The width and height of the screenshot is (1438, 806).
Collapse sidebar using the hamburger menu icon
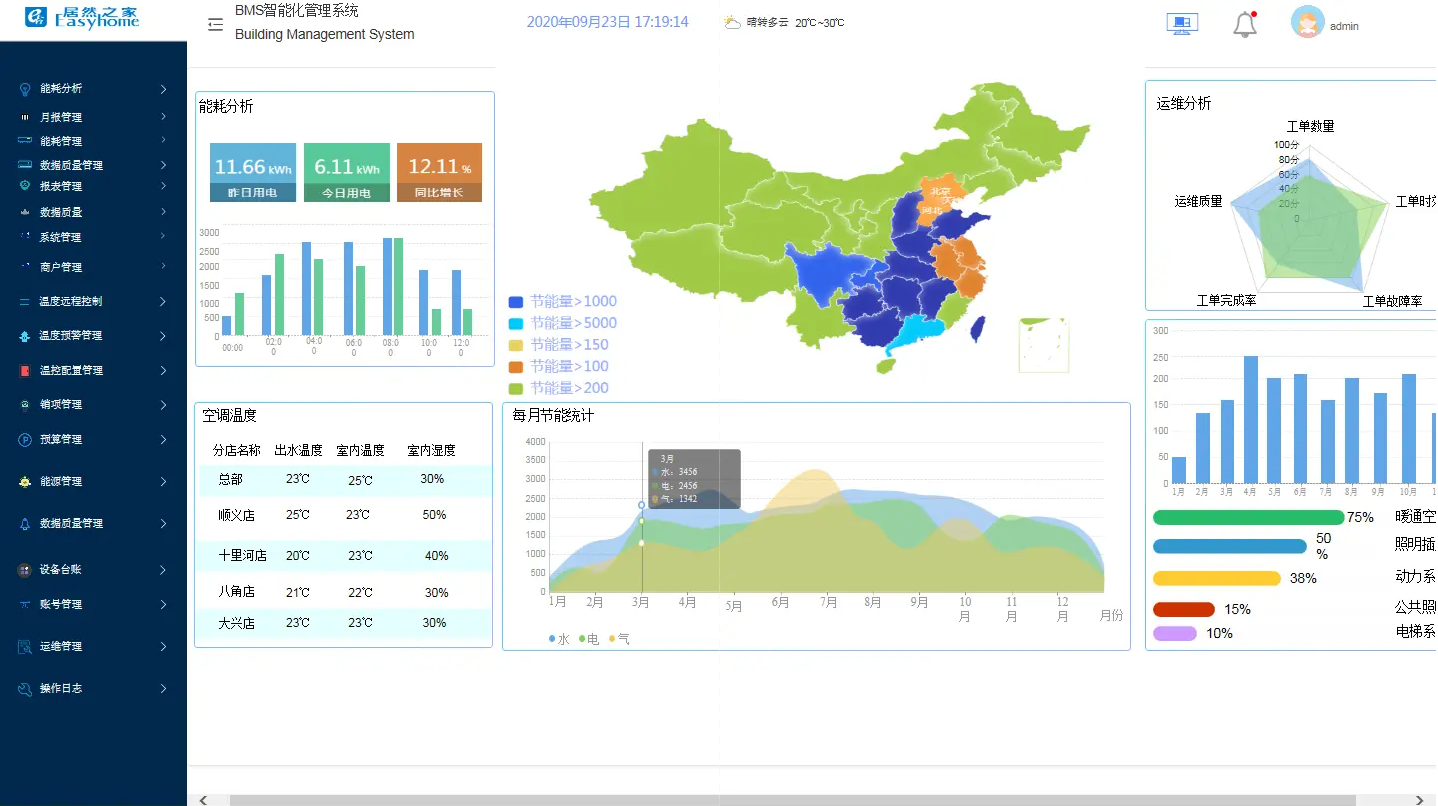click(215, 25)
